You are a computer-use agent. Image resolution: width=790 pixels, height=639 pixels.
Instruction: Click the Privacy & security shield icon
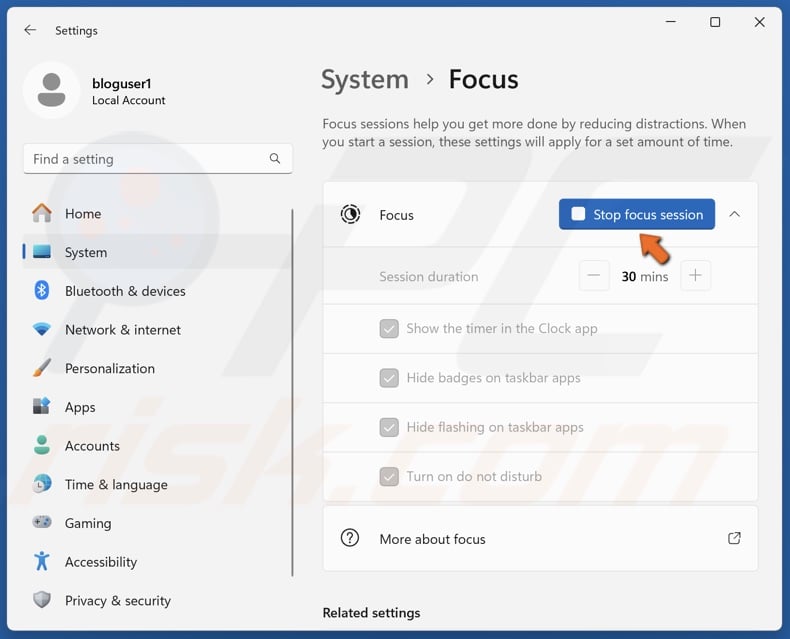point(42,600)
